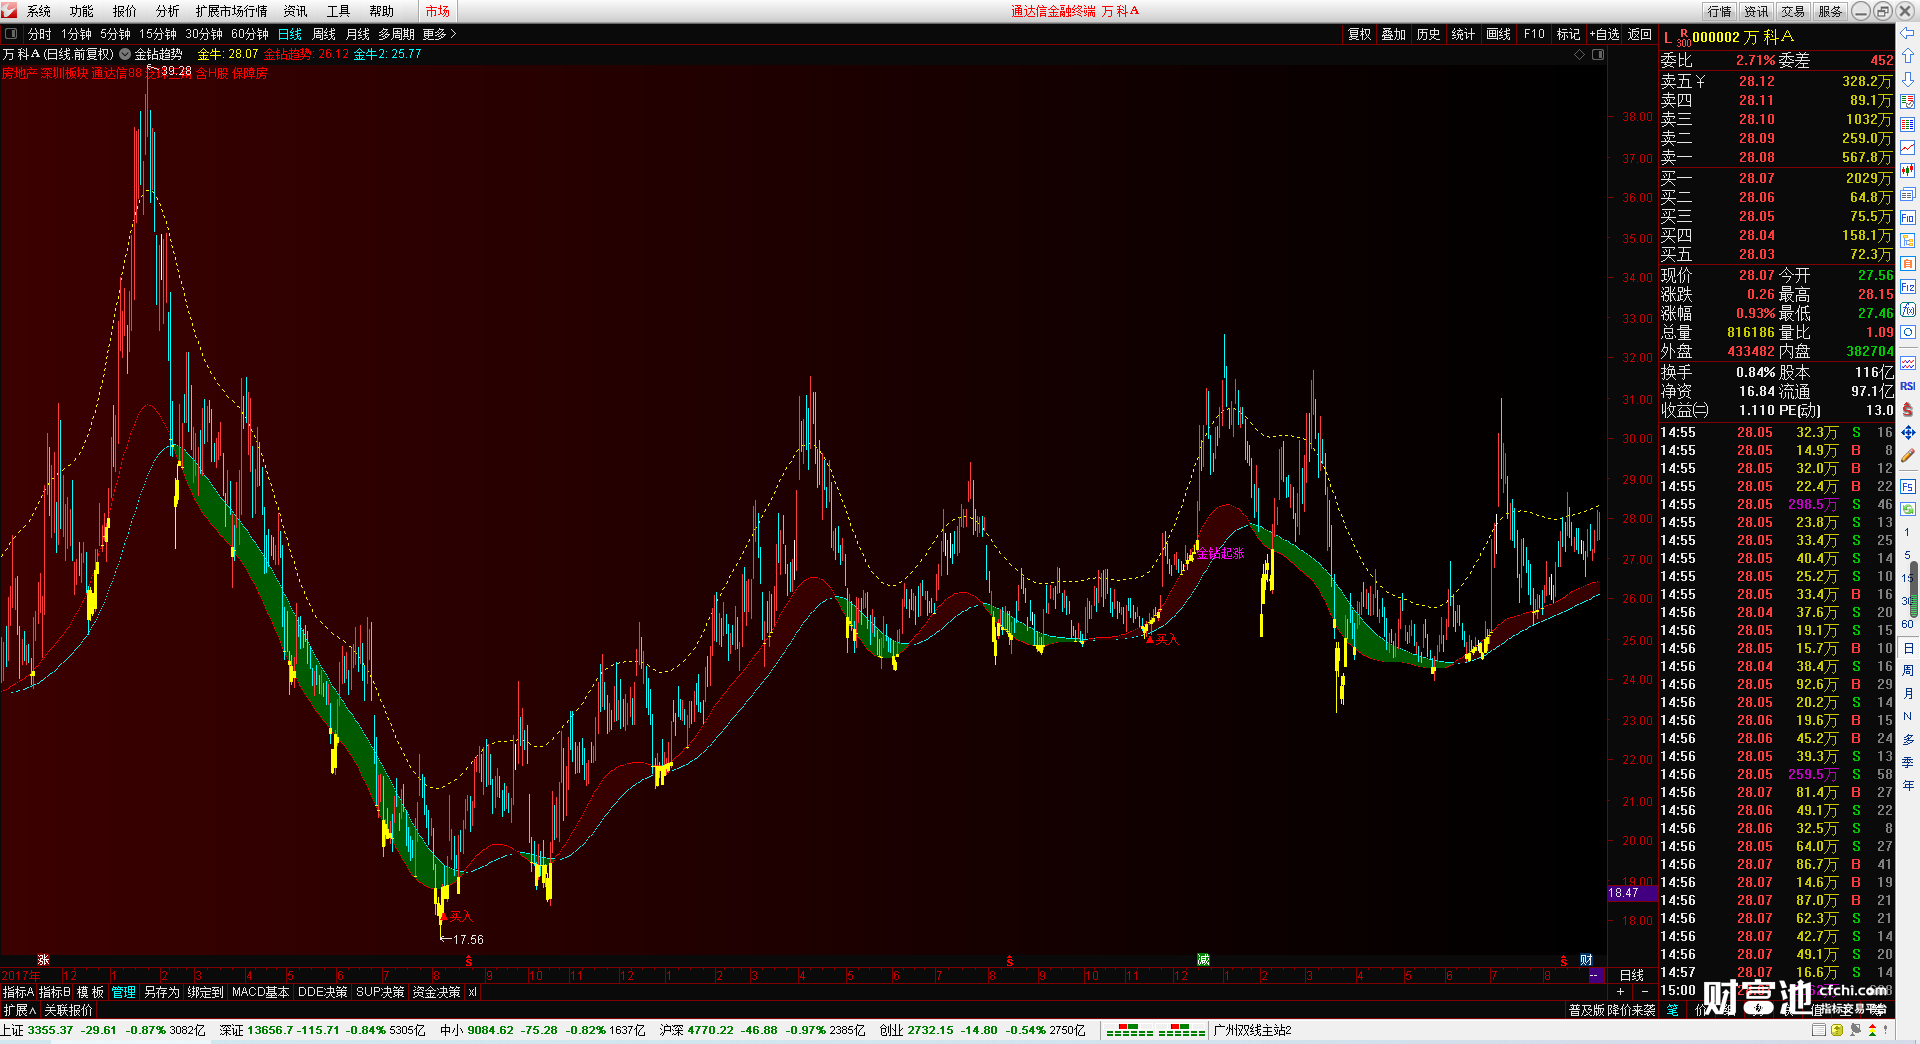Open the 报价 menu
Viewport: 1920px width, 1044px height.
[x=125, y=11]
